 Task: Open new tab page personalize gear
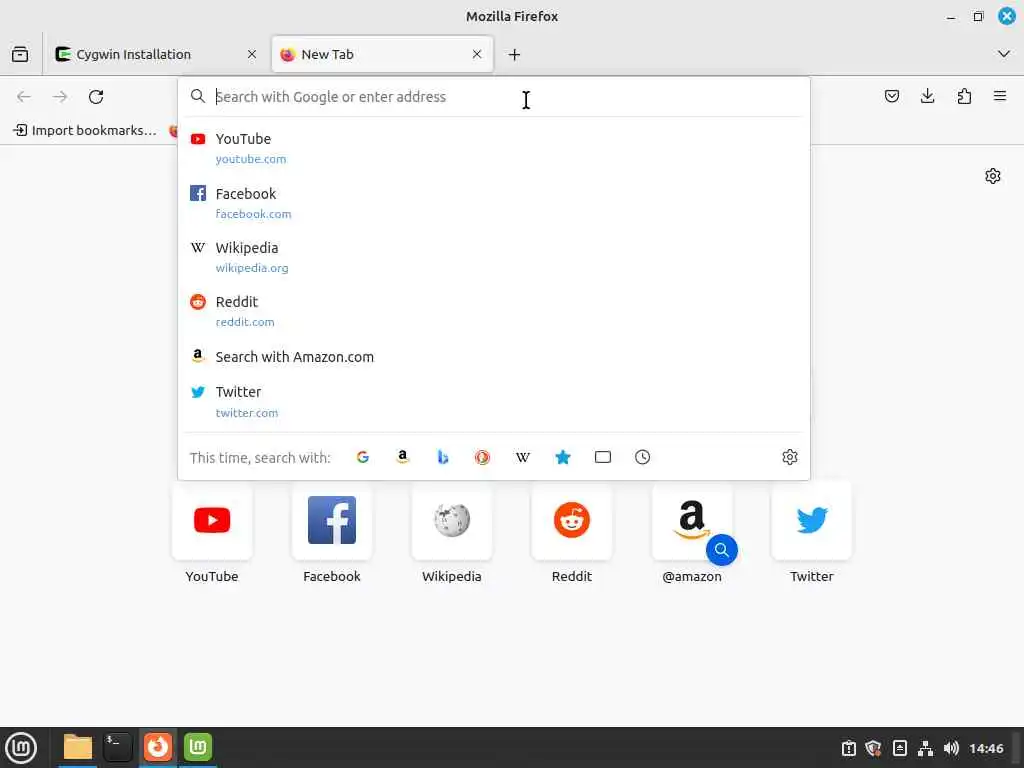(993, 176)
